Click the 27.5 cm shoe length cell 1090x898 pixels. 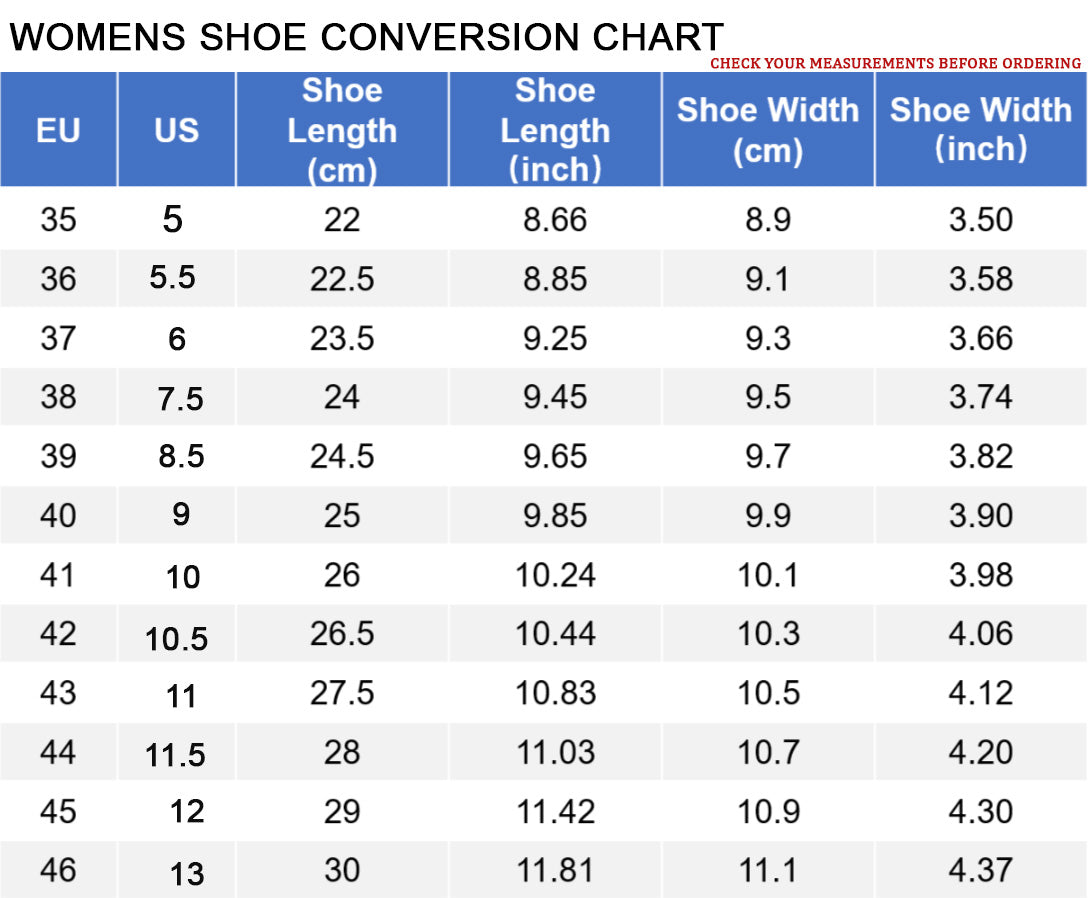(x=342, y=693)
